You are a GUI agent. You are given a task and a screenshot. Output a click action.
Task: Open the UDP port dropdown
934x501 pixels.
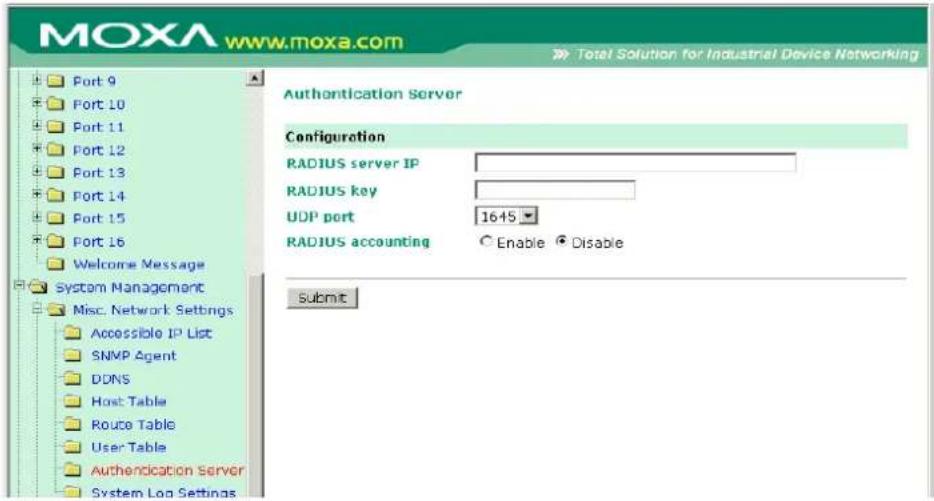tap(528, 216)
